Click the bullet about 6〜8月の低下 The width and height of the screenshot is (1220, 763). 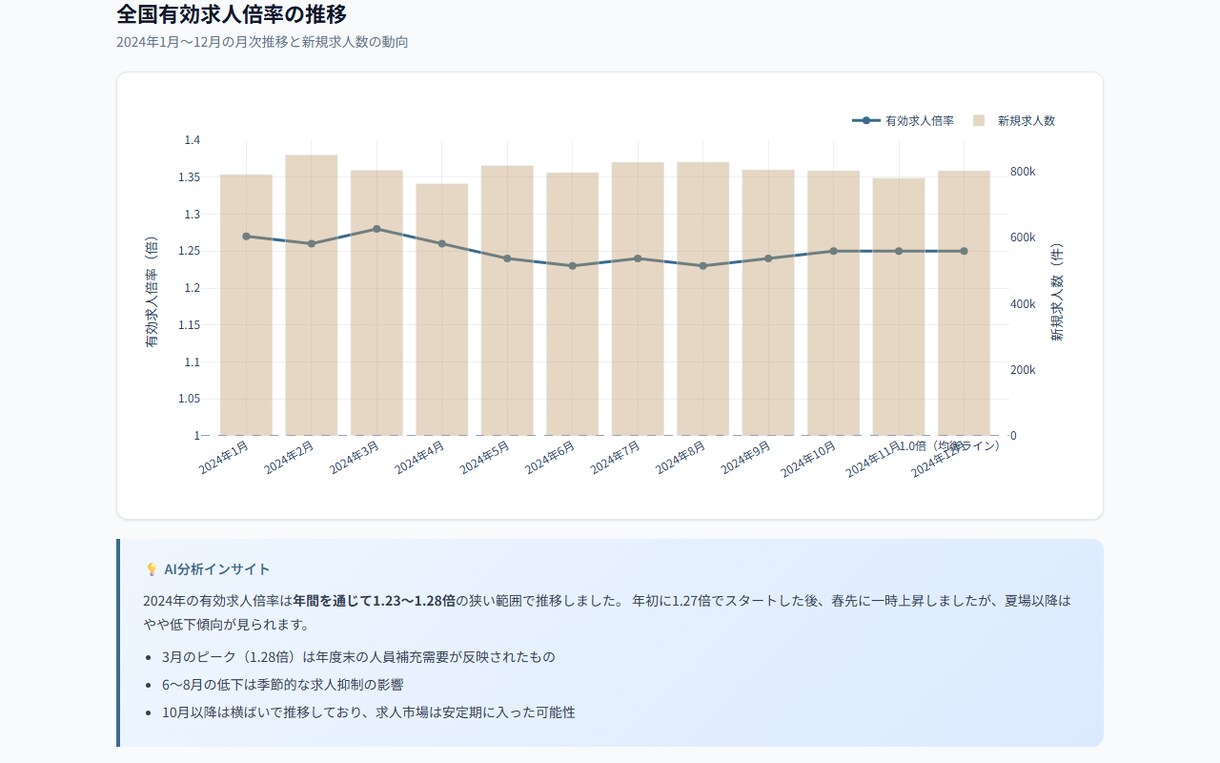[282, 685]
